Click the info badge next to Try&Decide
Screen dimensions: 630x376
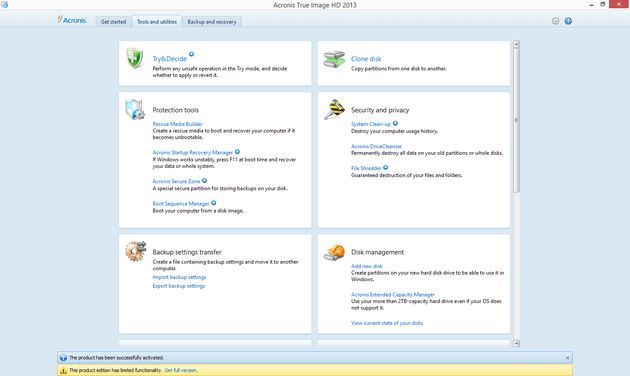[191, 54]
